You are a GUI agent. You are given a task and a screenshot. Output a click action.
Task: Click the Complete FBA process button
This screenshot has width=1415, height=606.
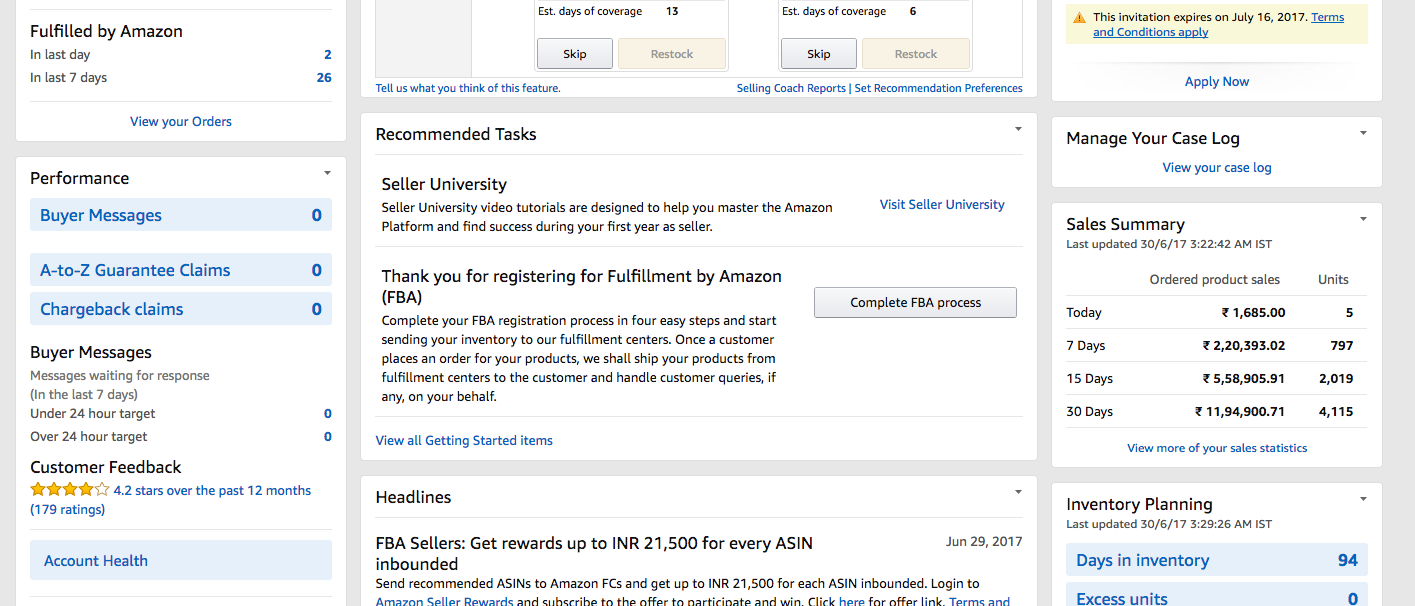[914, 302]
